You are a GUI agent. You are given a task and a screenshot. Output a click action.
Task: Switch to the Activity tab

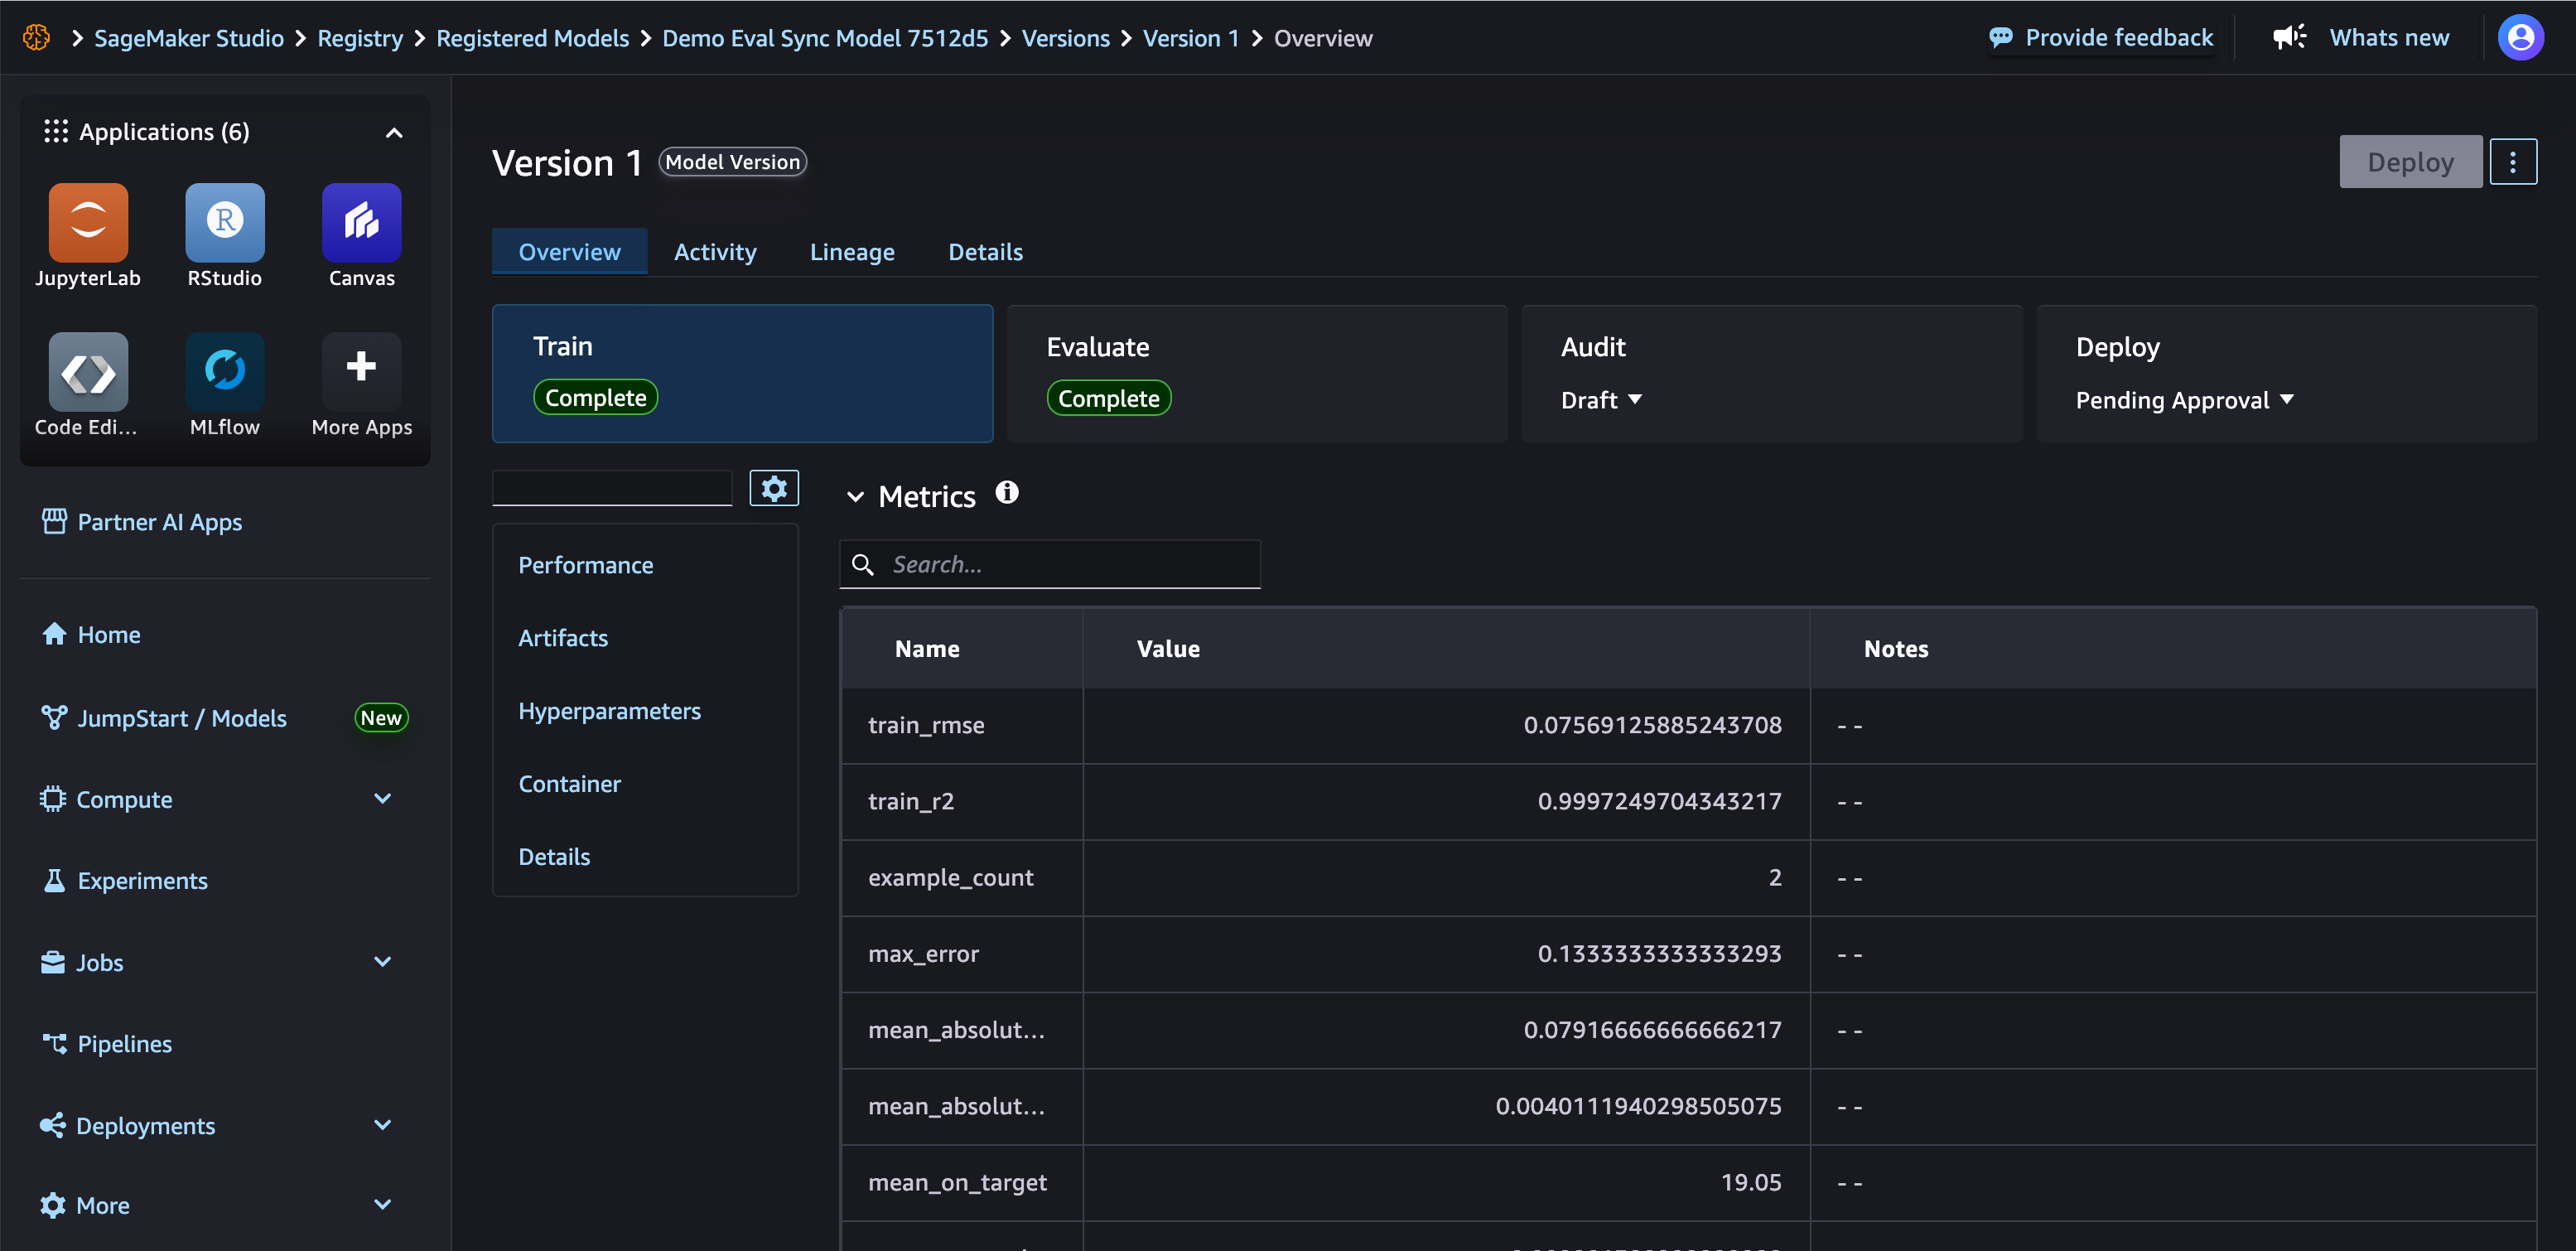pyautogui.click(x=715, y=251)
